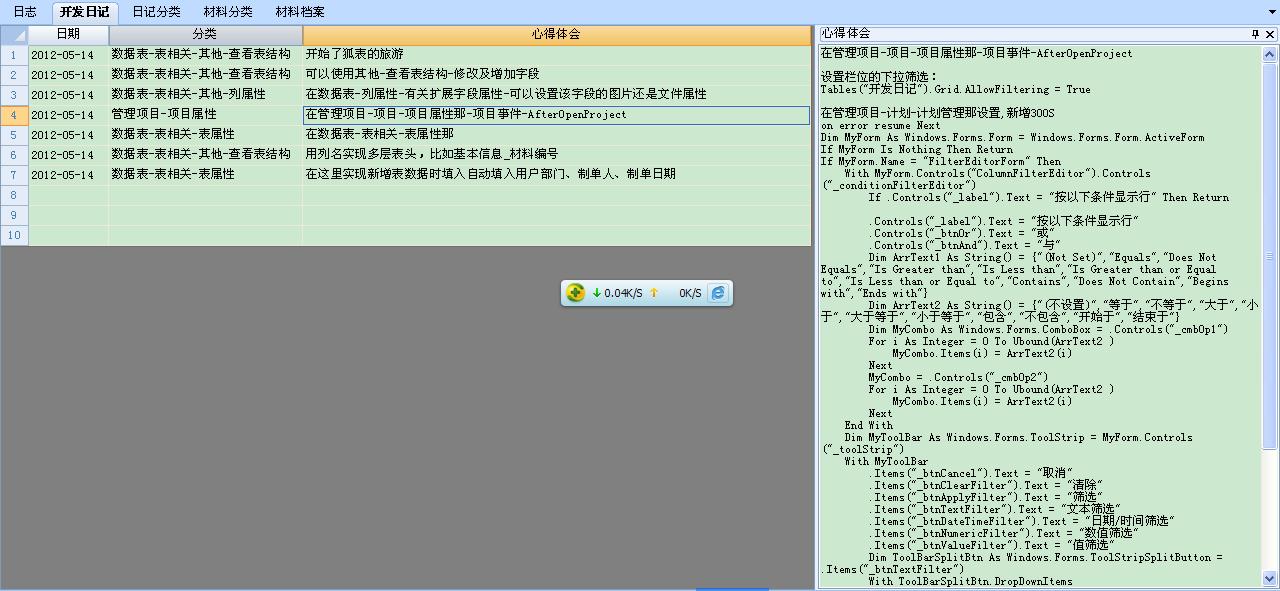Sort by the 日期 column header
Image resolution: width=1280 pixels, height=591 pixels.
point(68,35)
